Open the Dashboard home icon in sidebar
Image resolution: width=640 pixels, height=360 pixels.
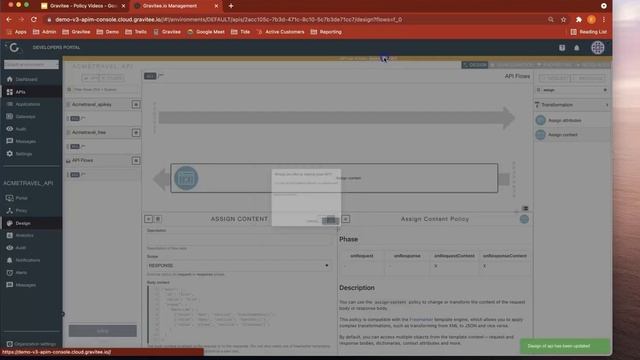(10, 79)
